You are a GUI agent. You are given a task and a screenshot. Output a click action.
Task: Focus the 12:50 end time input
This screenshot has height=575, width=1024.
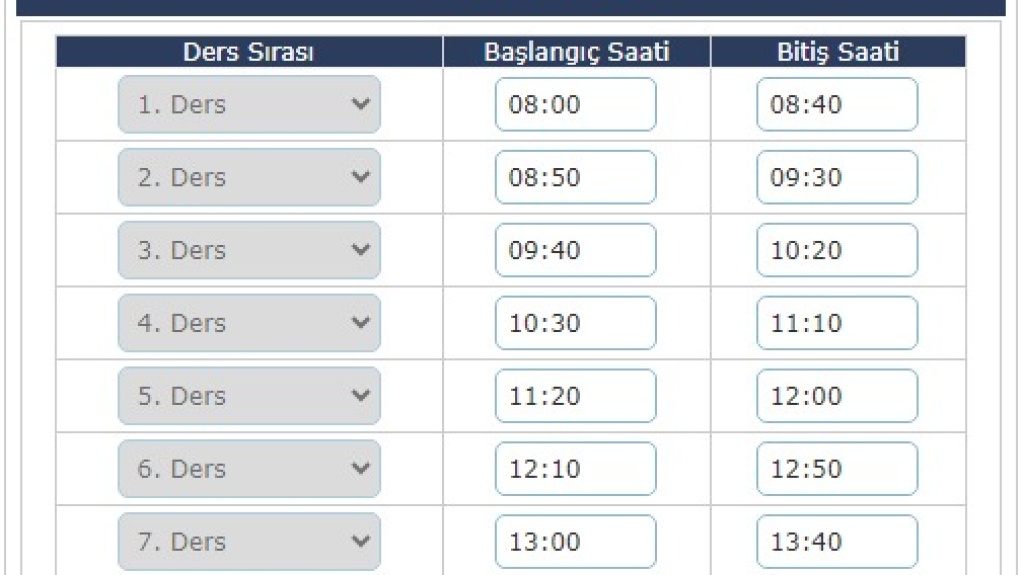837,468
